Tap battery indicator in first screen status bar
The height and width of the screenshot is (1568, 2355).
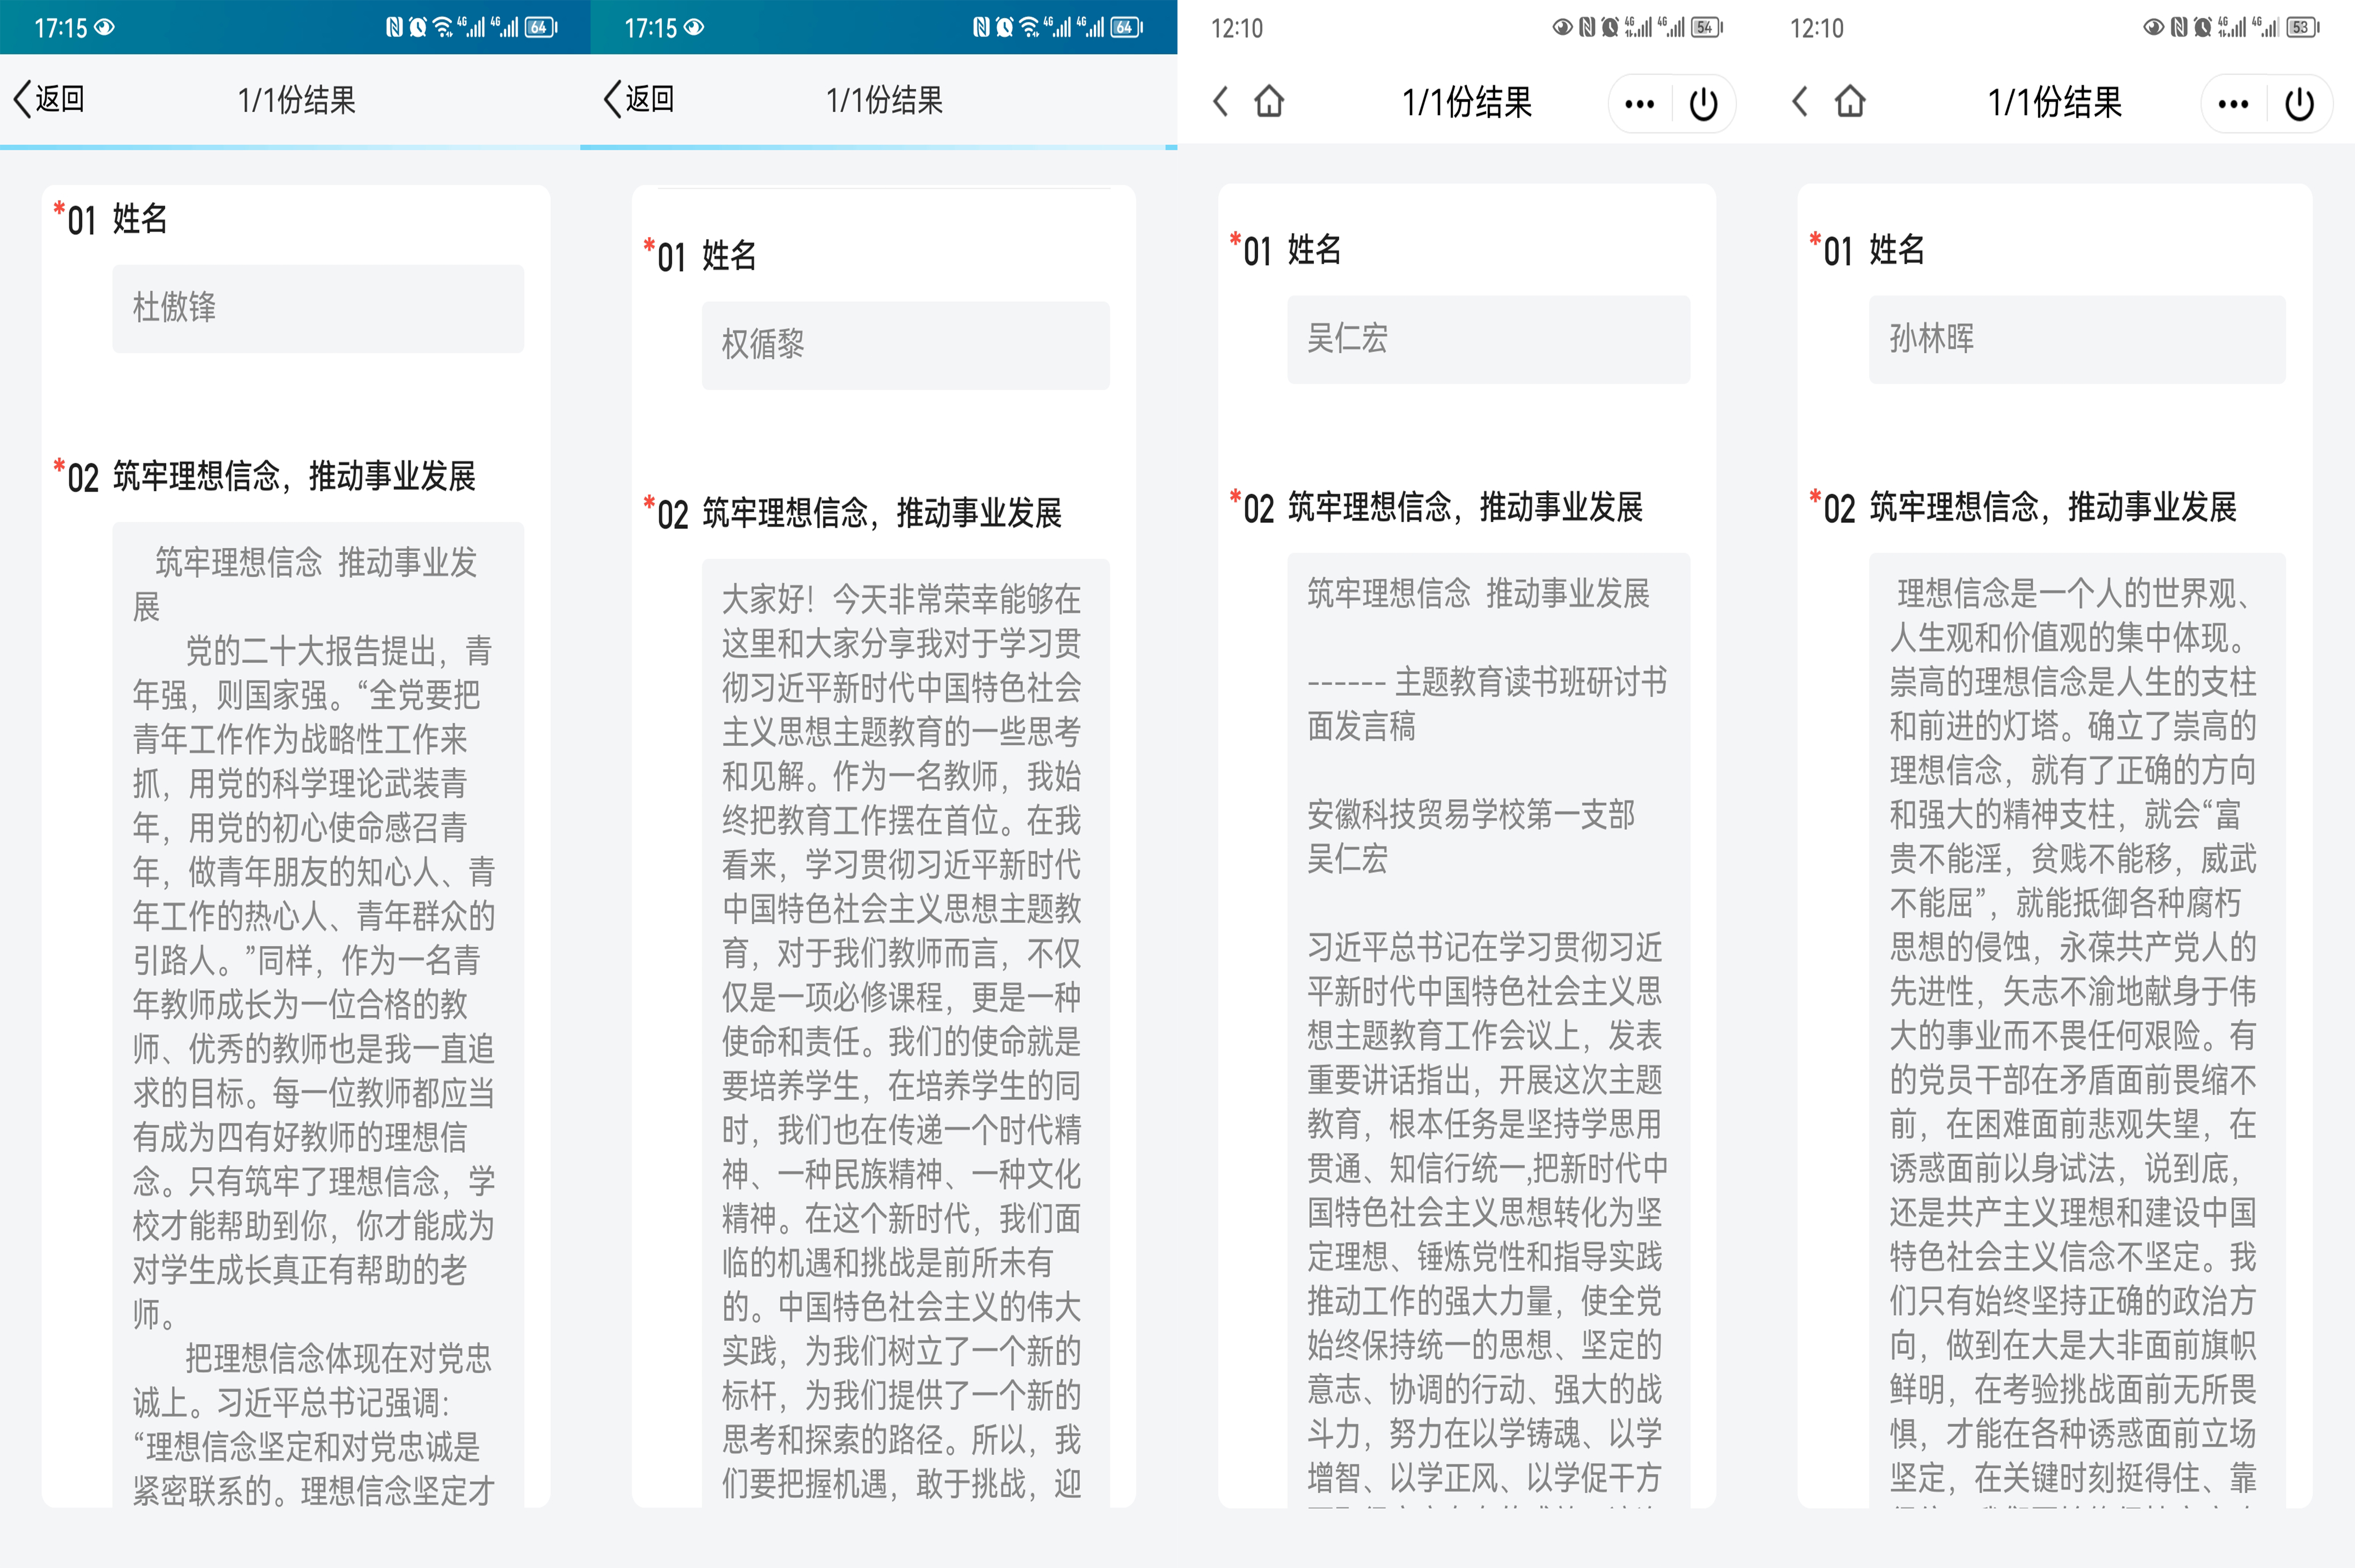[541, 27]
